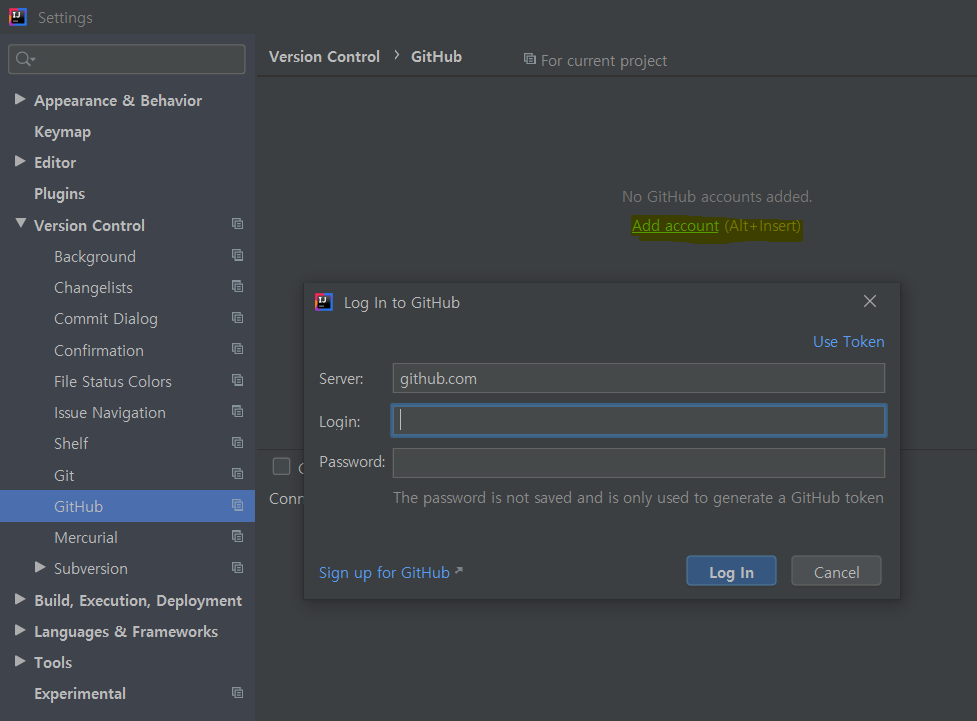The image size is (977, 721).
Task: Click project-scope icon beside Mercurial
Action: point(237,537)
